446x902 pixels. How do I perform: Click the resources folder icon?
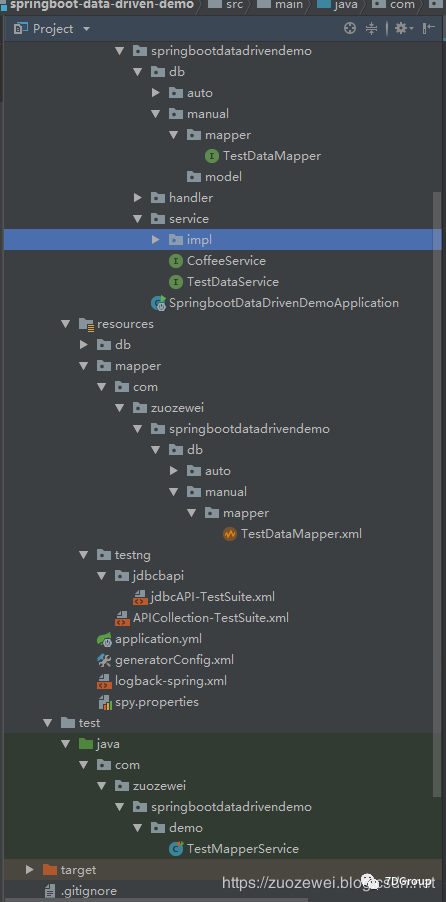86,324
